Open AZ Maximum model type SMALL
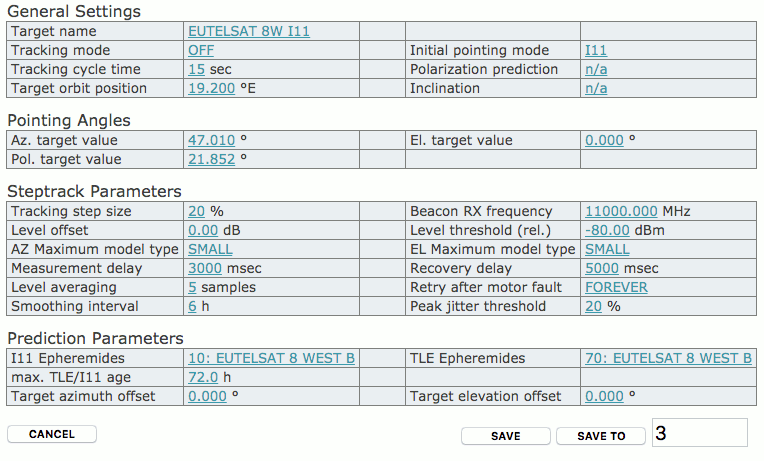 click(x=210, y=249)
